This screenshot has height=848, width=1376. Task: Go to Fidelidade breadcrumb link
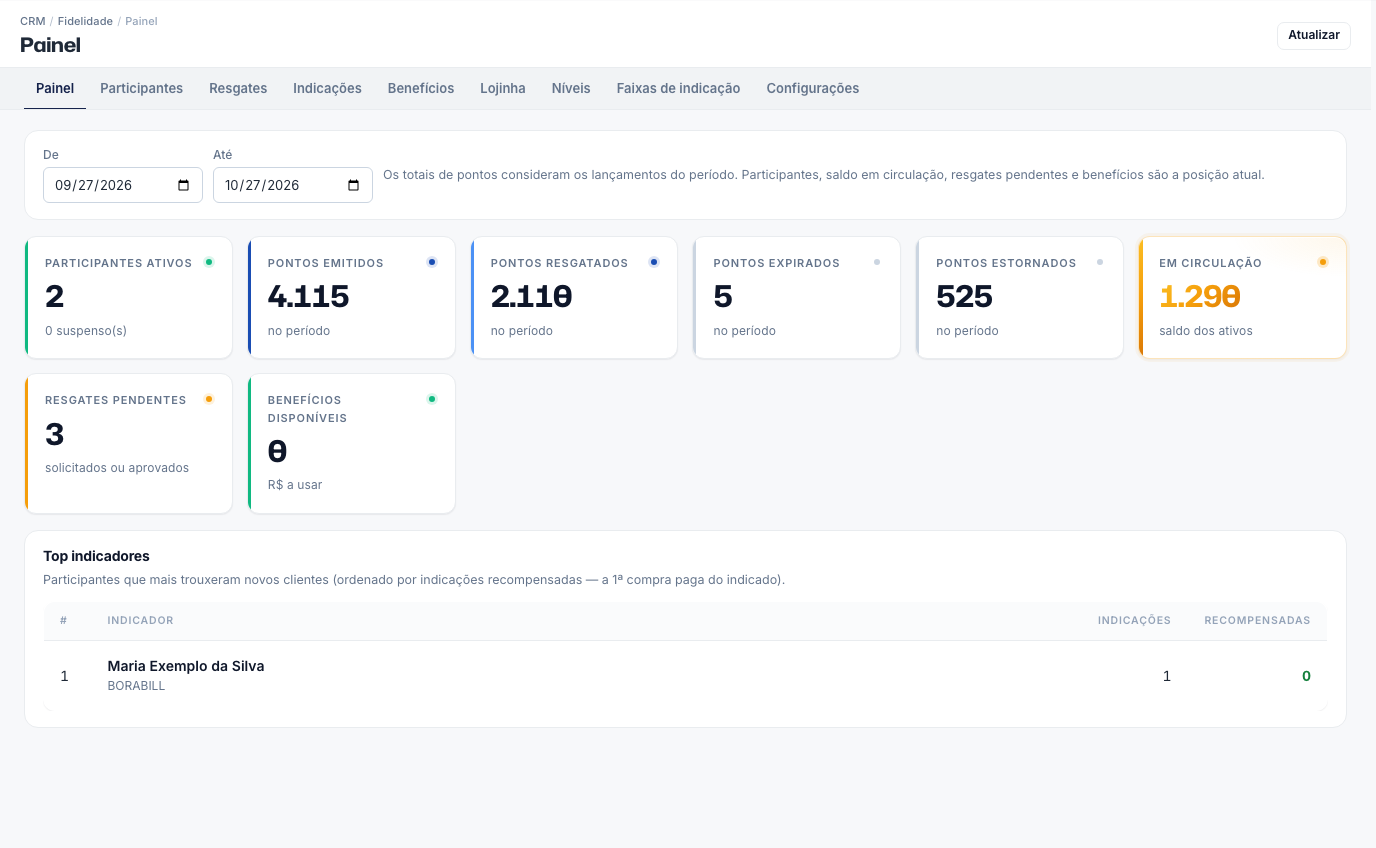pyautogui.click(x=85, y=21)
